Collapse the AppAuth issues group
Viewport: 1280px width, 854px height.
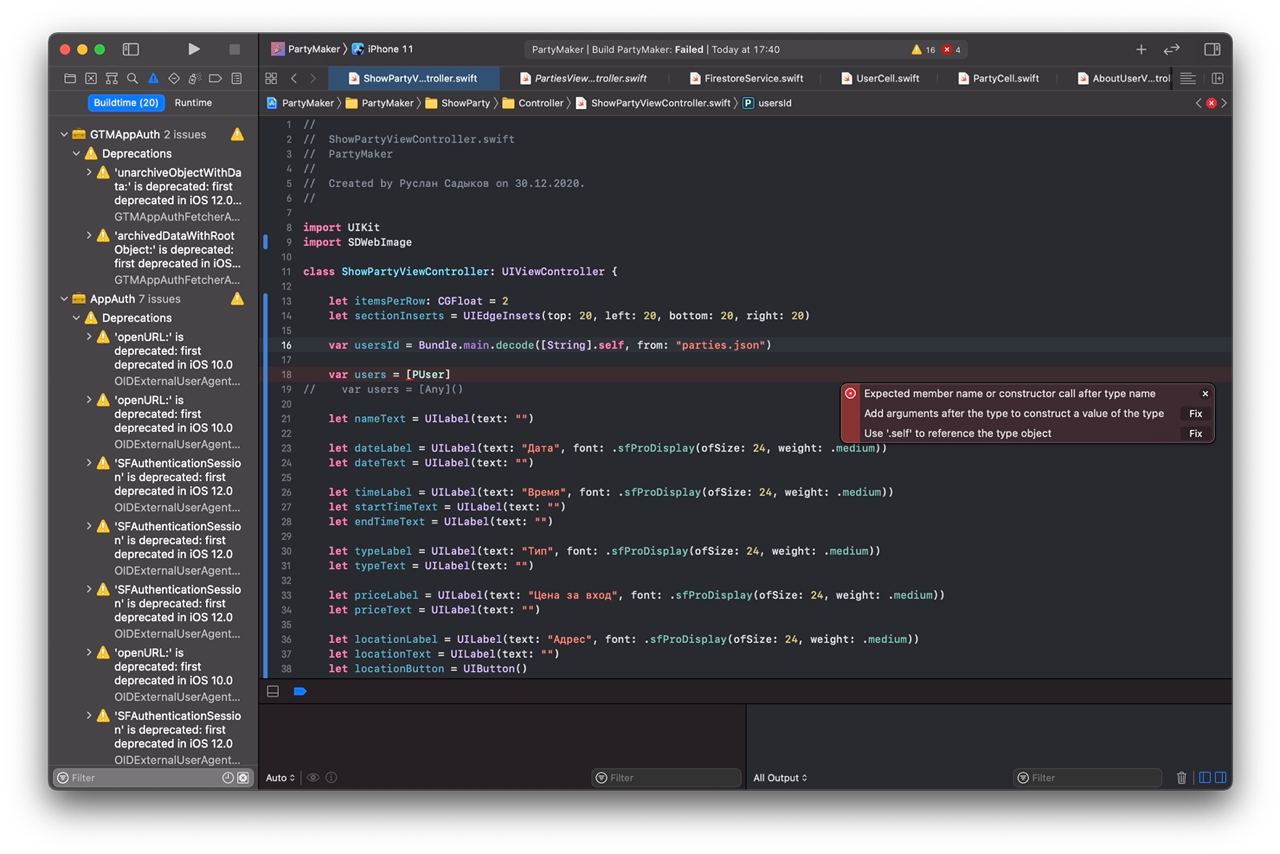(64, 298)
